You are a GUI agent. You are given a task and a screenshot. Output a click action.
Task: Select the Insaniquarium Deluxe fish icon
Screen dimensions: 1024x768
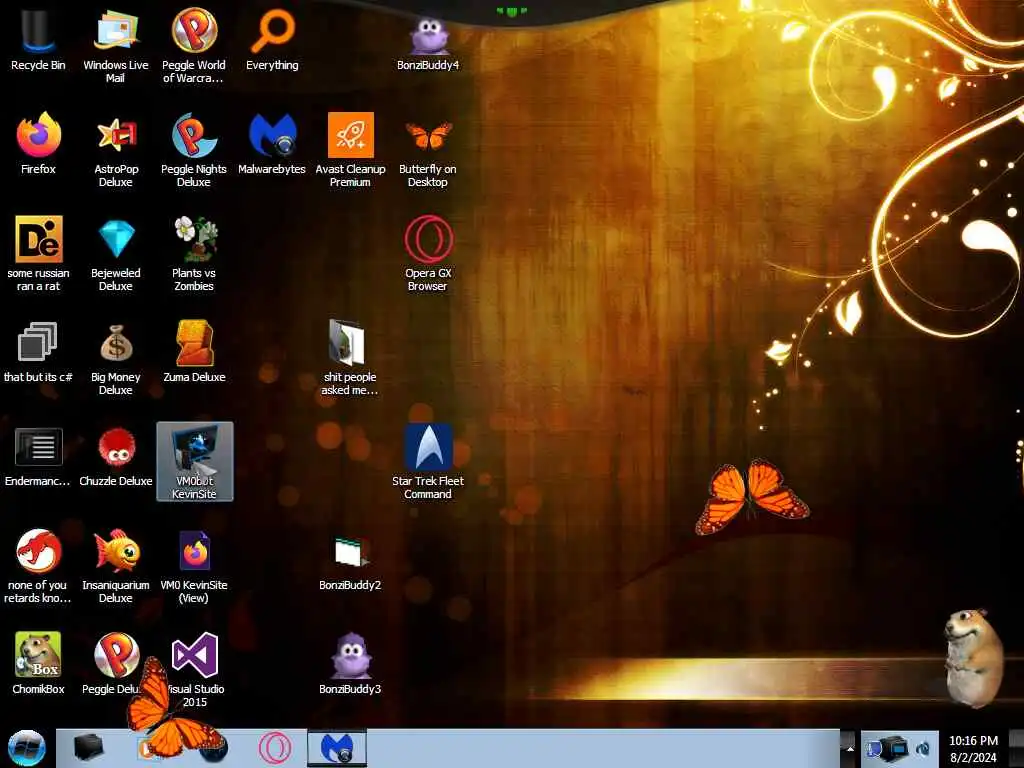pos(116,566)
